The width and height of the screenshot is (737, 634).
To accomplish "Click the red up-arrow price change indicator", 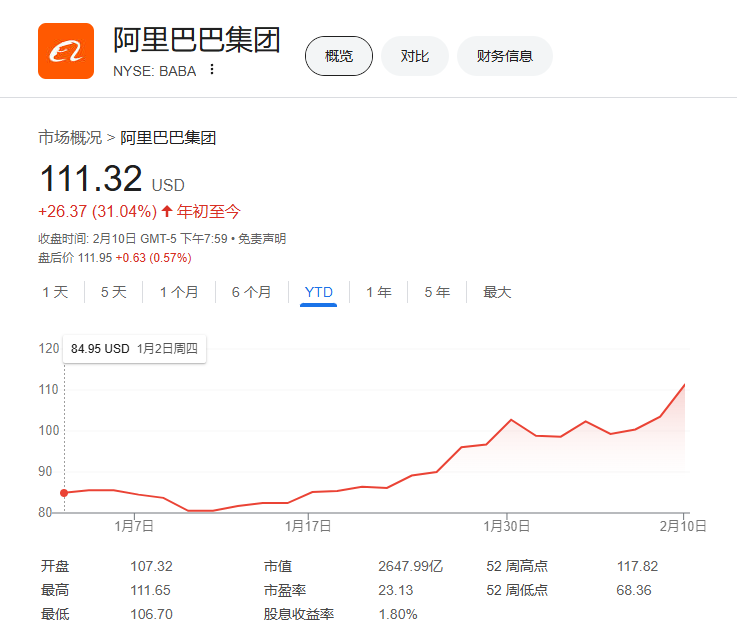I will click(x=166, y=211).
